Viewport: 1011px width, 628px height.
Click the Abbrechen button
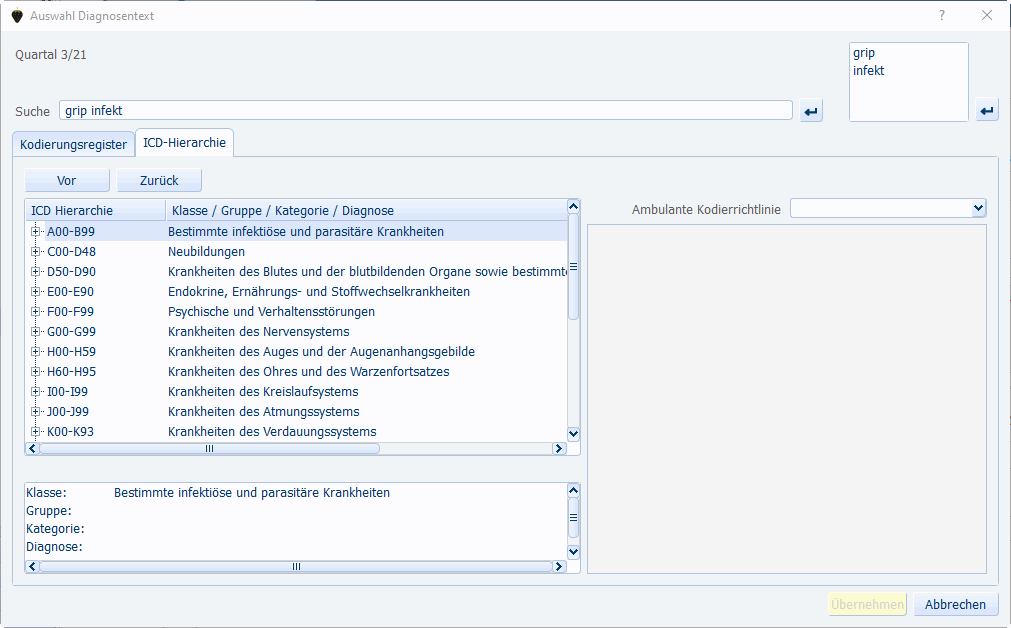(956, 604)
